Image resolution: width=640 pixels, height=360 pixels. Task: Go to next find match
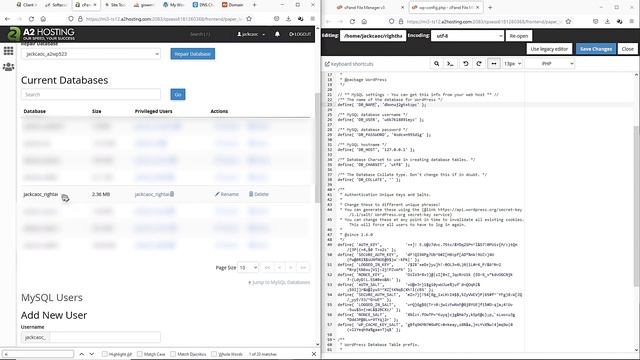91,354
